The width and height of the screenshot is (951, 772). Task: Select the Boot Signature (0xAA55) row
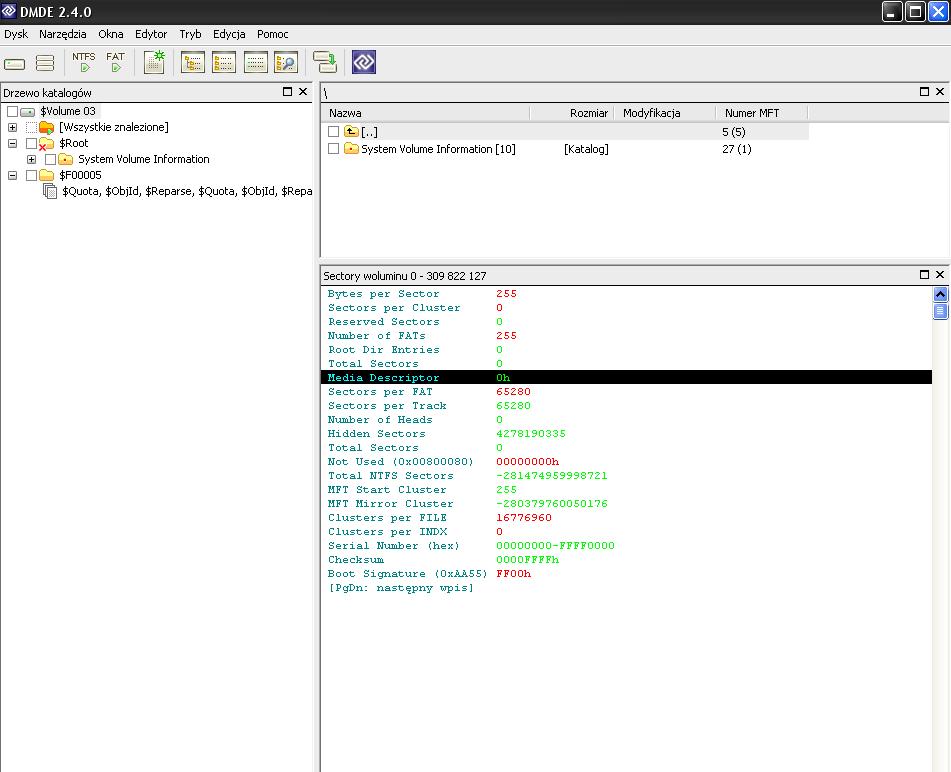pos(626,574)
